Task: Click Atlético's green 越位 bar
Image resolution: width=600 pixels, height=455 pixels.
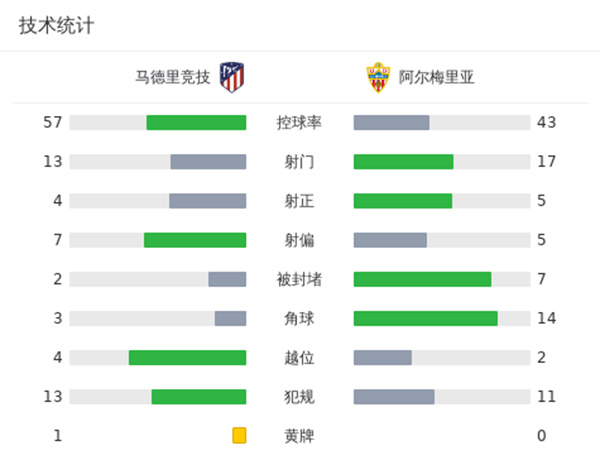Action: click(x=187, y=357)
